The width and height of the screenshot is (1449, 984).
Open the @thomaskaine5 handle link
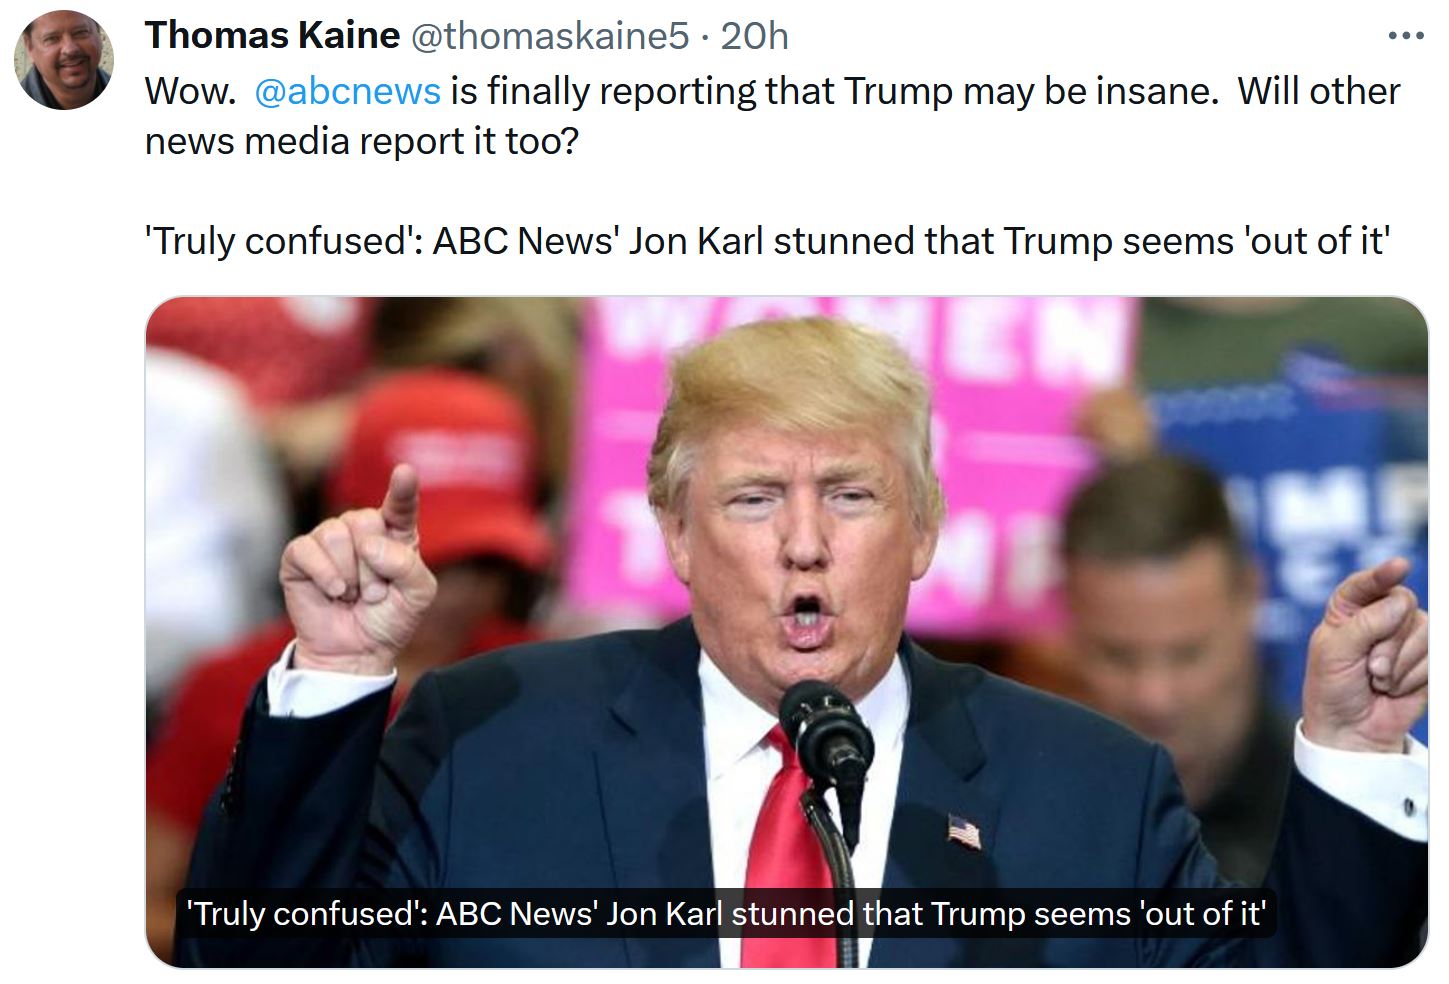[x=549, y=36]
